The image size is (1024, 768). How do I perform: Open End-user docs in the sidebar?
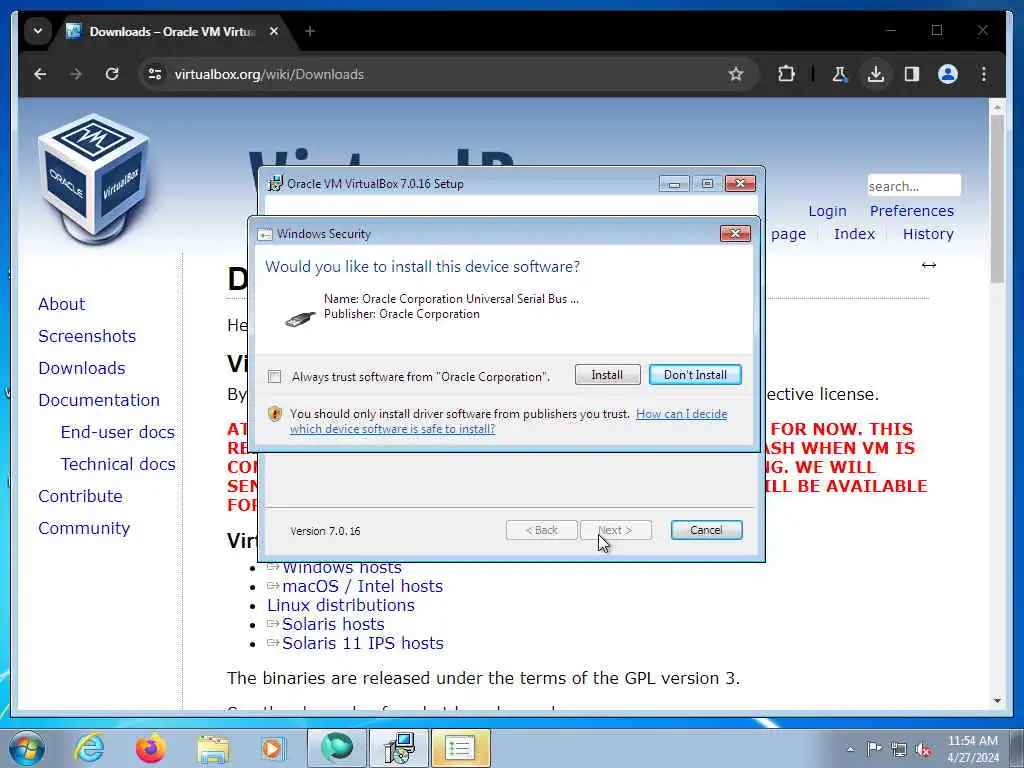118,432
